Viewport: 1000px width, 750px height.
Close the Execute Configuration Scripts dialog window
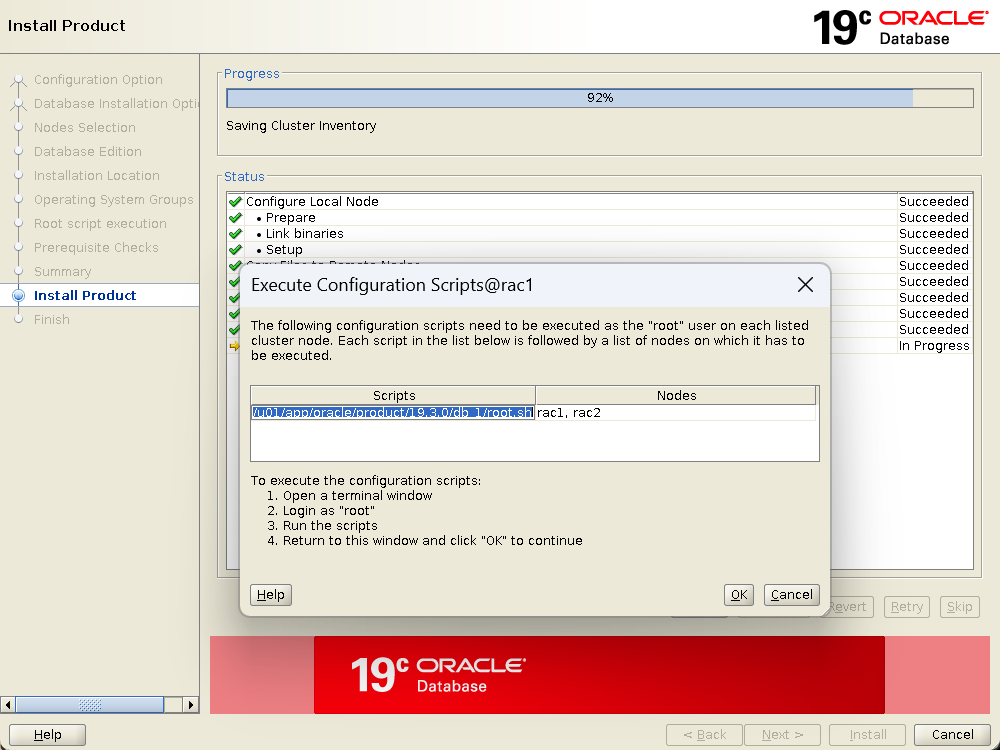[805, 285]
